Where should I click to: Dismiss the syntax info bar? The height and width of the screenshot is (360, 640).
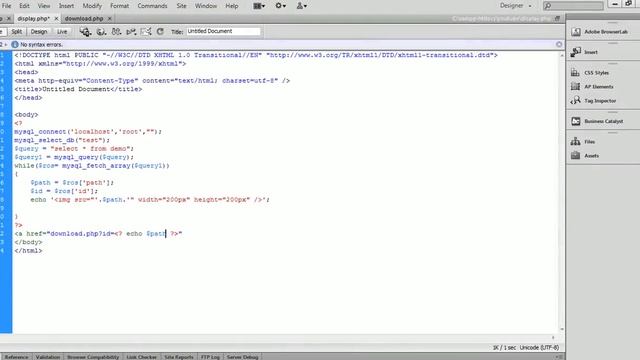pos(559,44)
